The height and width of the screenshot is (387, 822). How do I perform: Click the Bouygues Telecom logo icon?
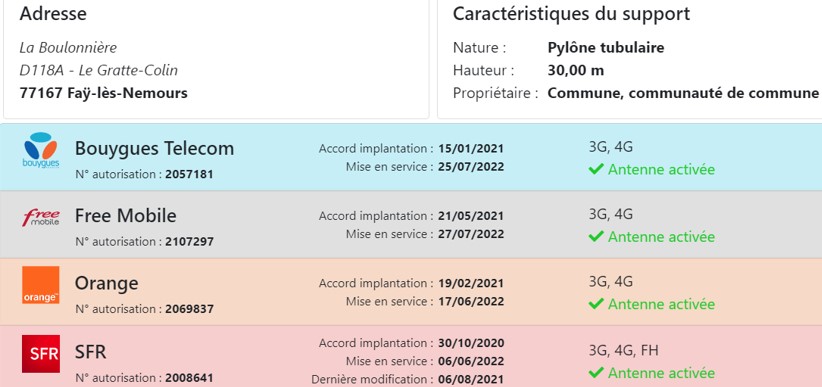coord(40,150)
